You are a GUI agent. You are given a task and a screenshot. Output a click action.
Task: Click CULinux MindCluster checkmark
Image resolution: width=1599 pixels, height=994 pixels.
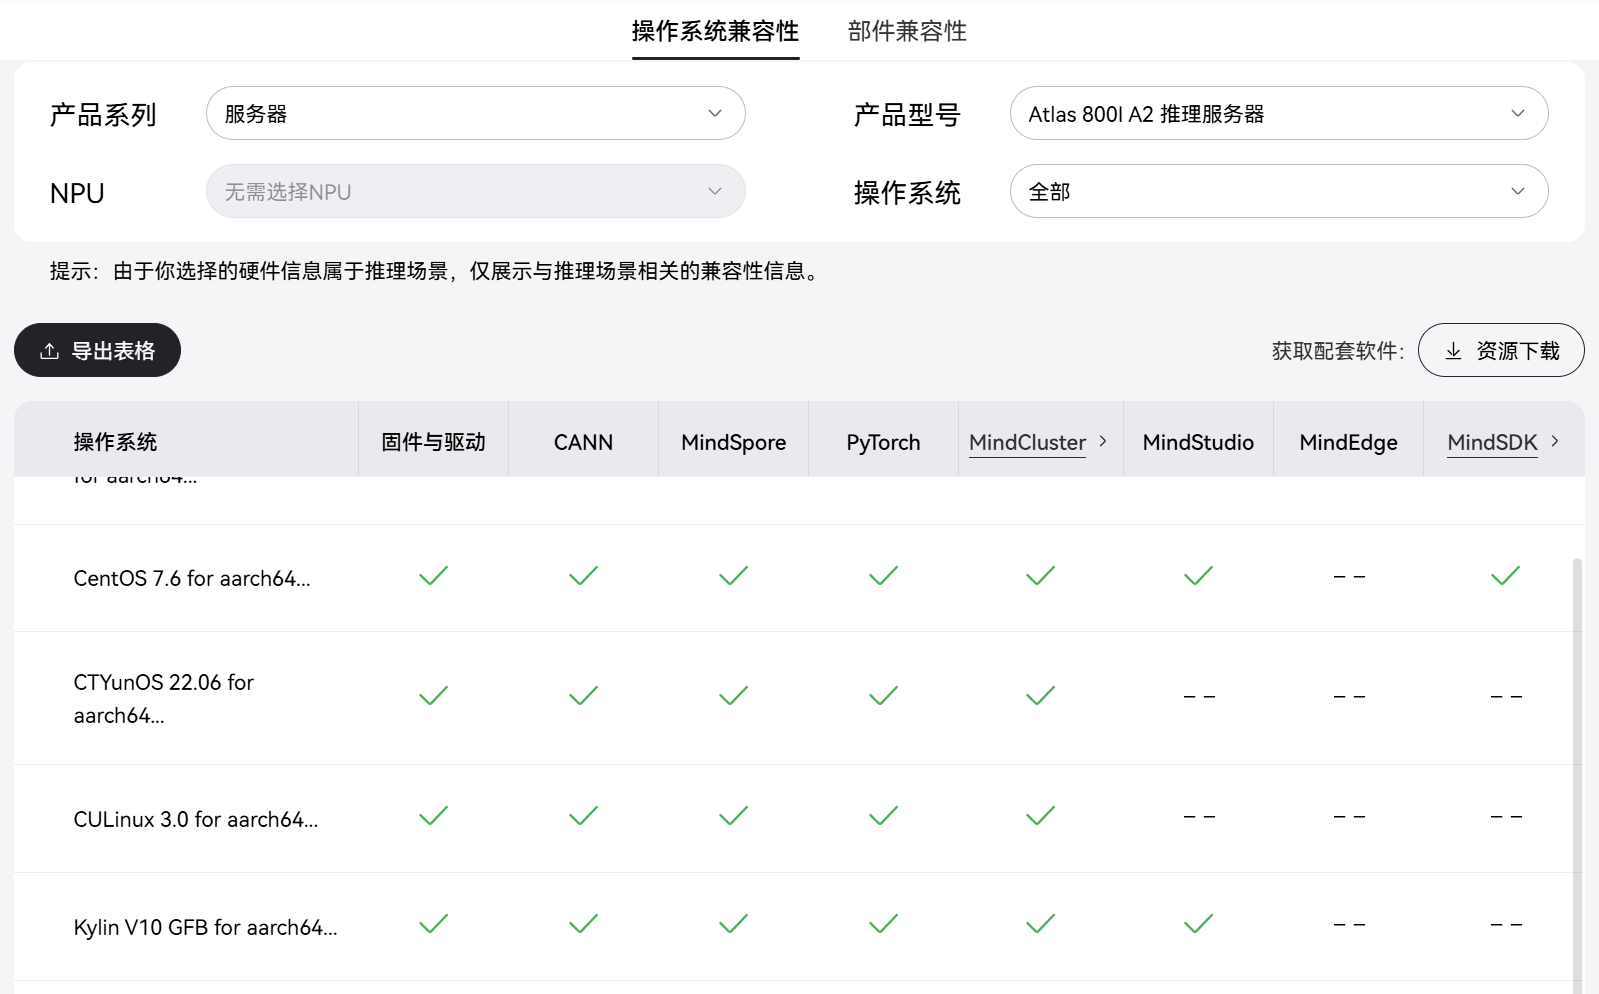tap(1040, 817)
